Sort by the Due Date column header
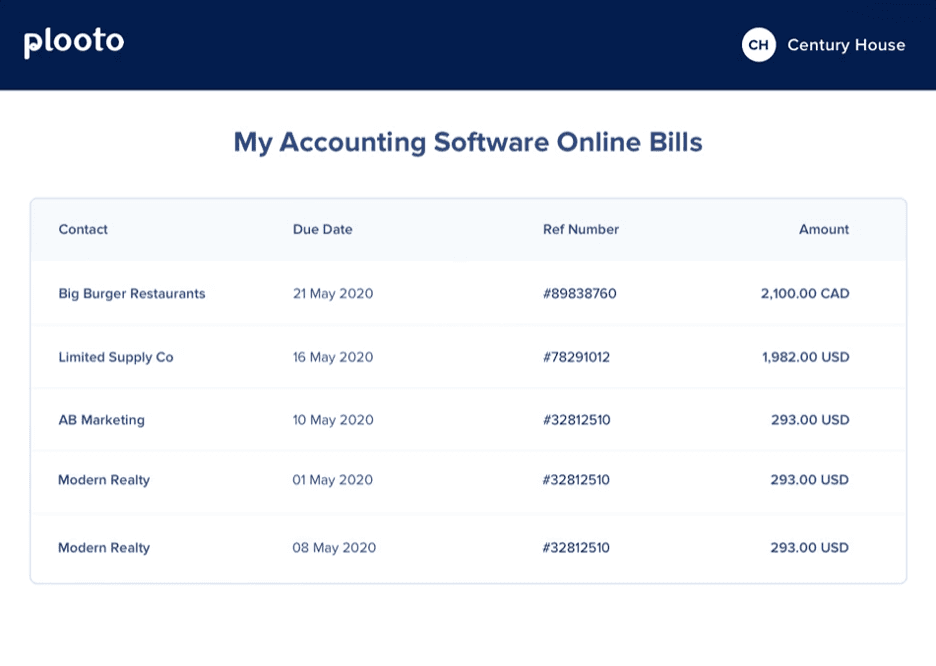Viewport: 936px width, 666px height. point(322,229)
